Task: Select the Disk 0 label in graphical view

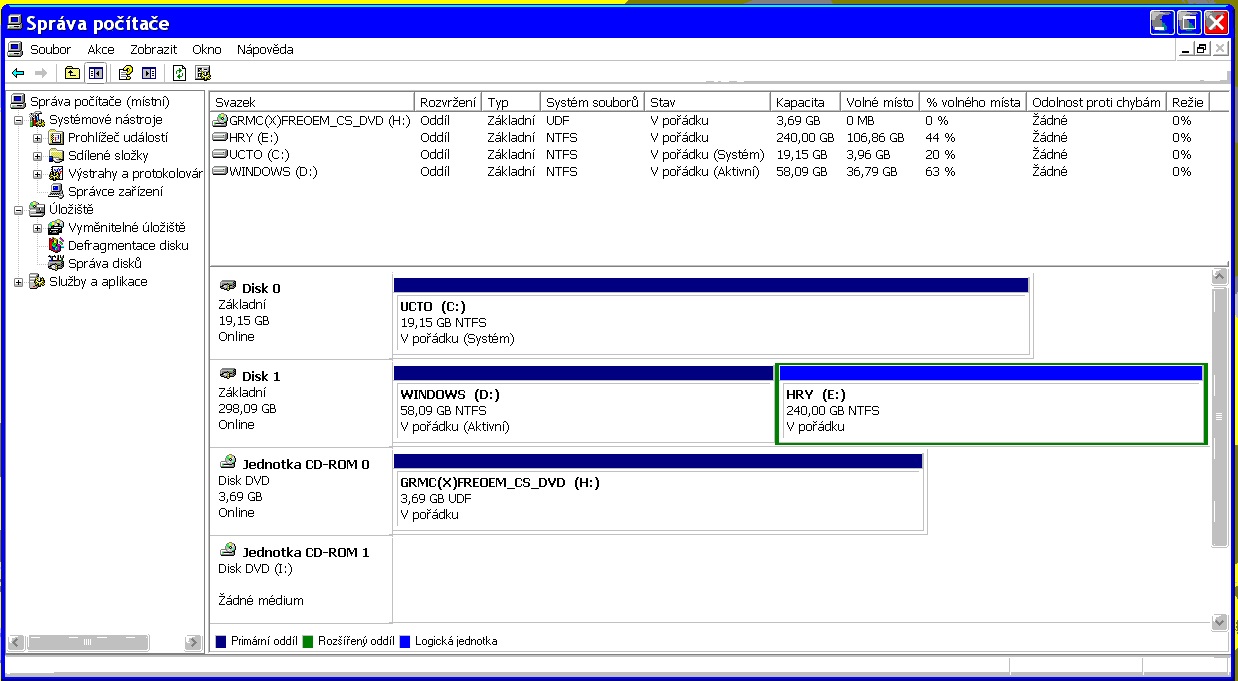Action: (260, 288)
